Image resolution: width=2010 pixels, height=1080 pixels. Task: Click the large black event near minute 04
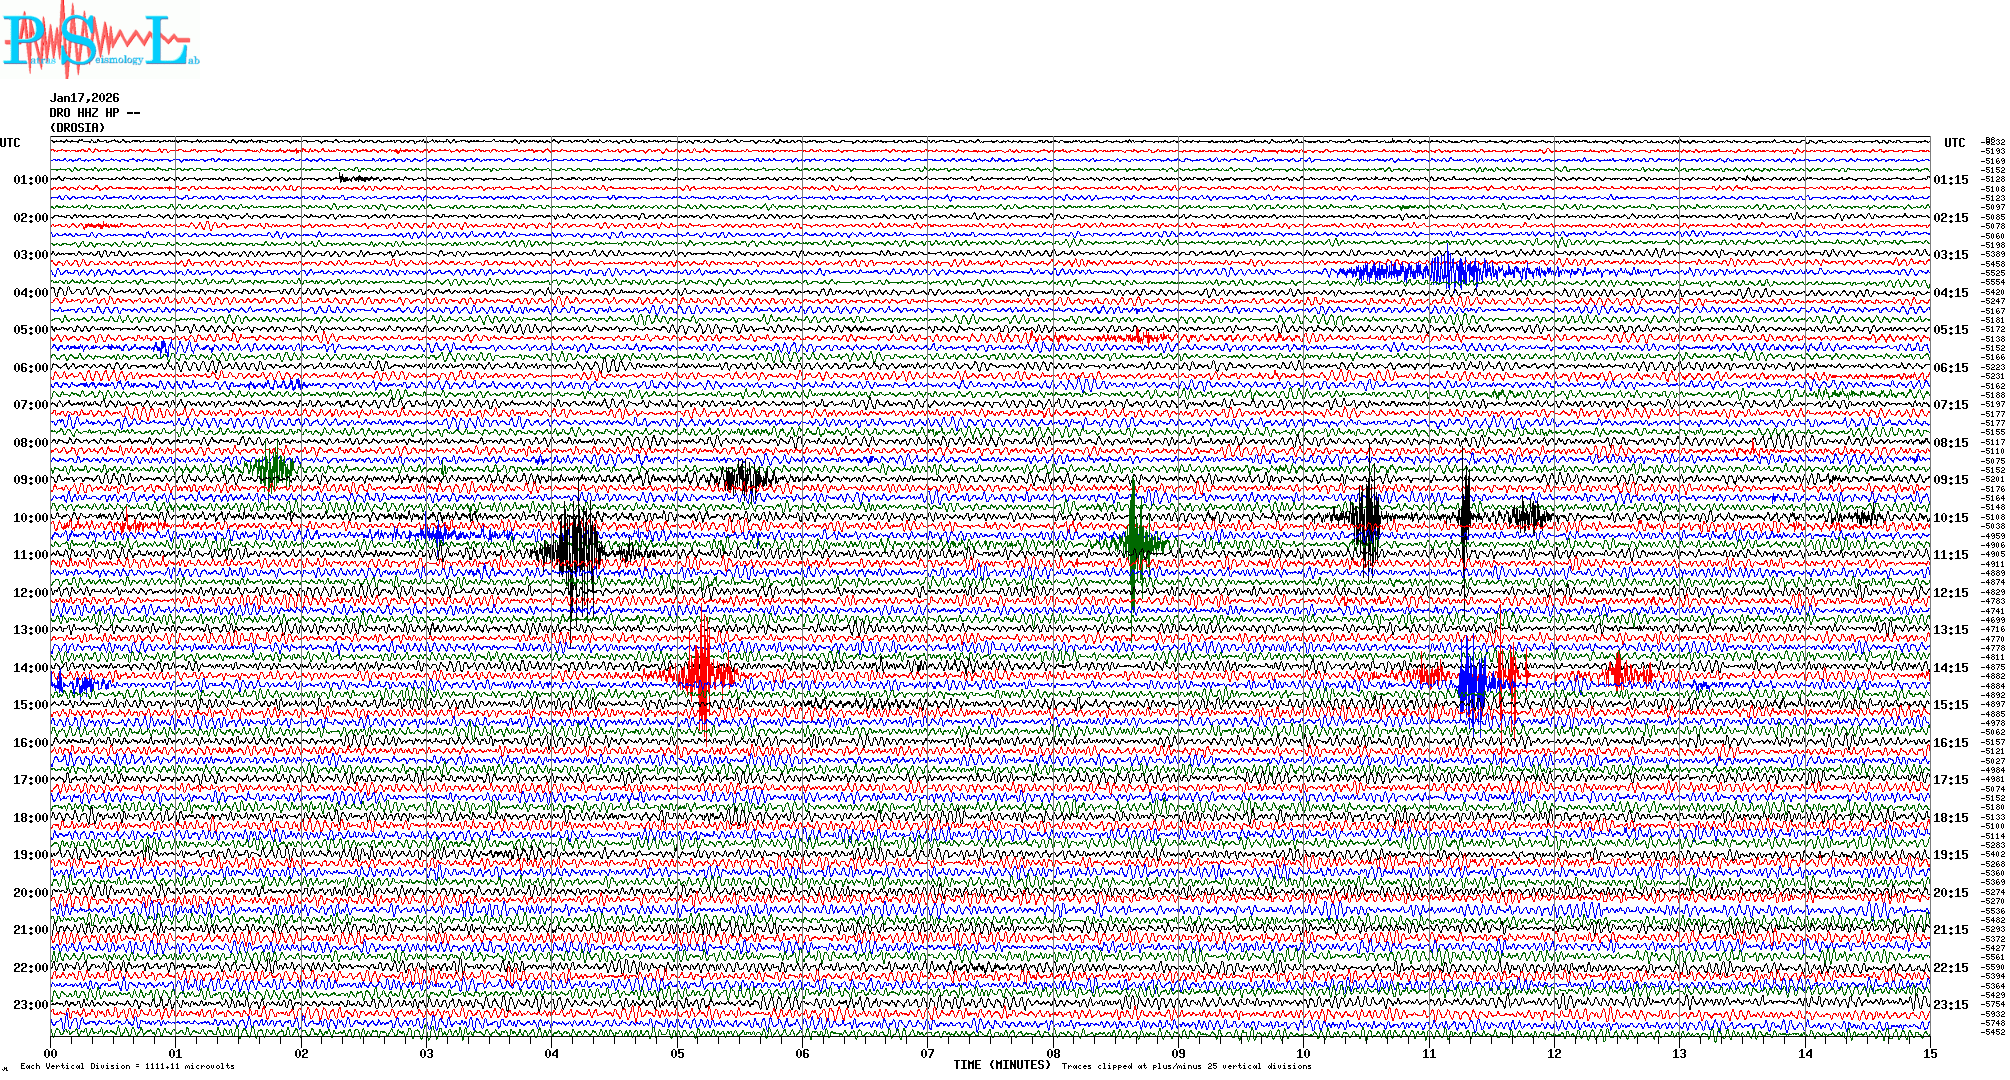(x=577, y=550)
